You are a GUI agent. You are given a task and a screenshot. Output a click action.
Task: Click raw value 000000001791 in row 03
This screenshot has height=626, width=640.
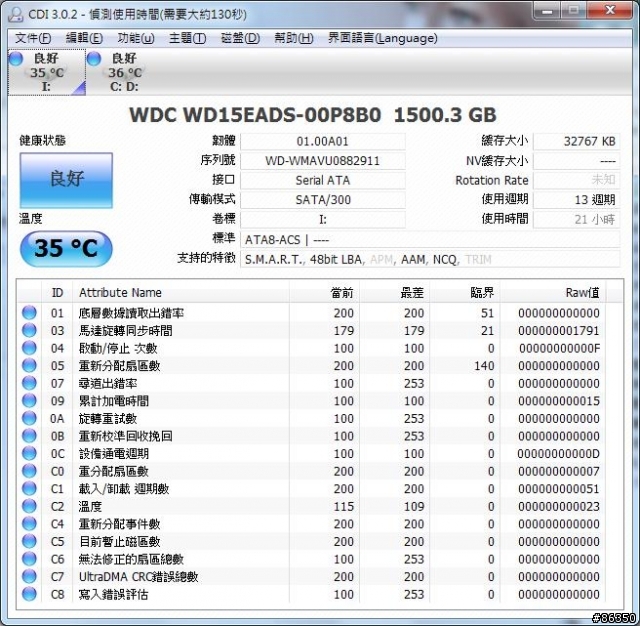(x=559, y=331)
